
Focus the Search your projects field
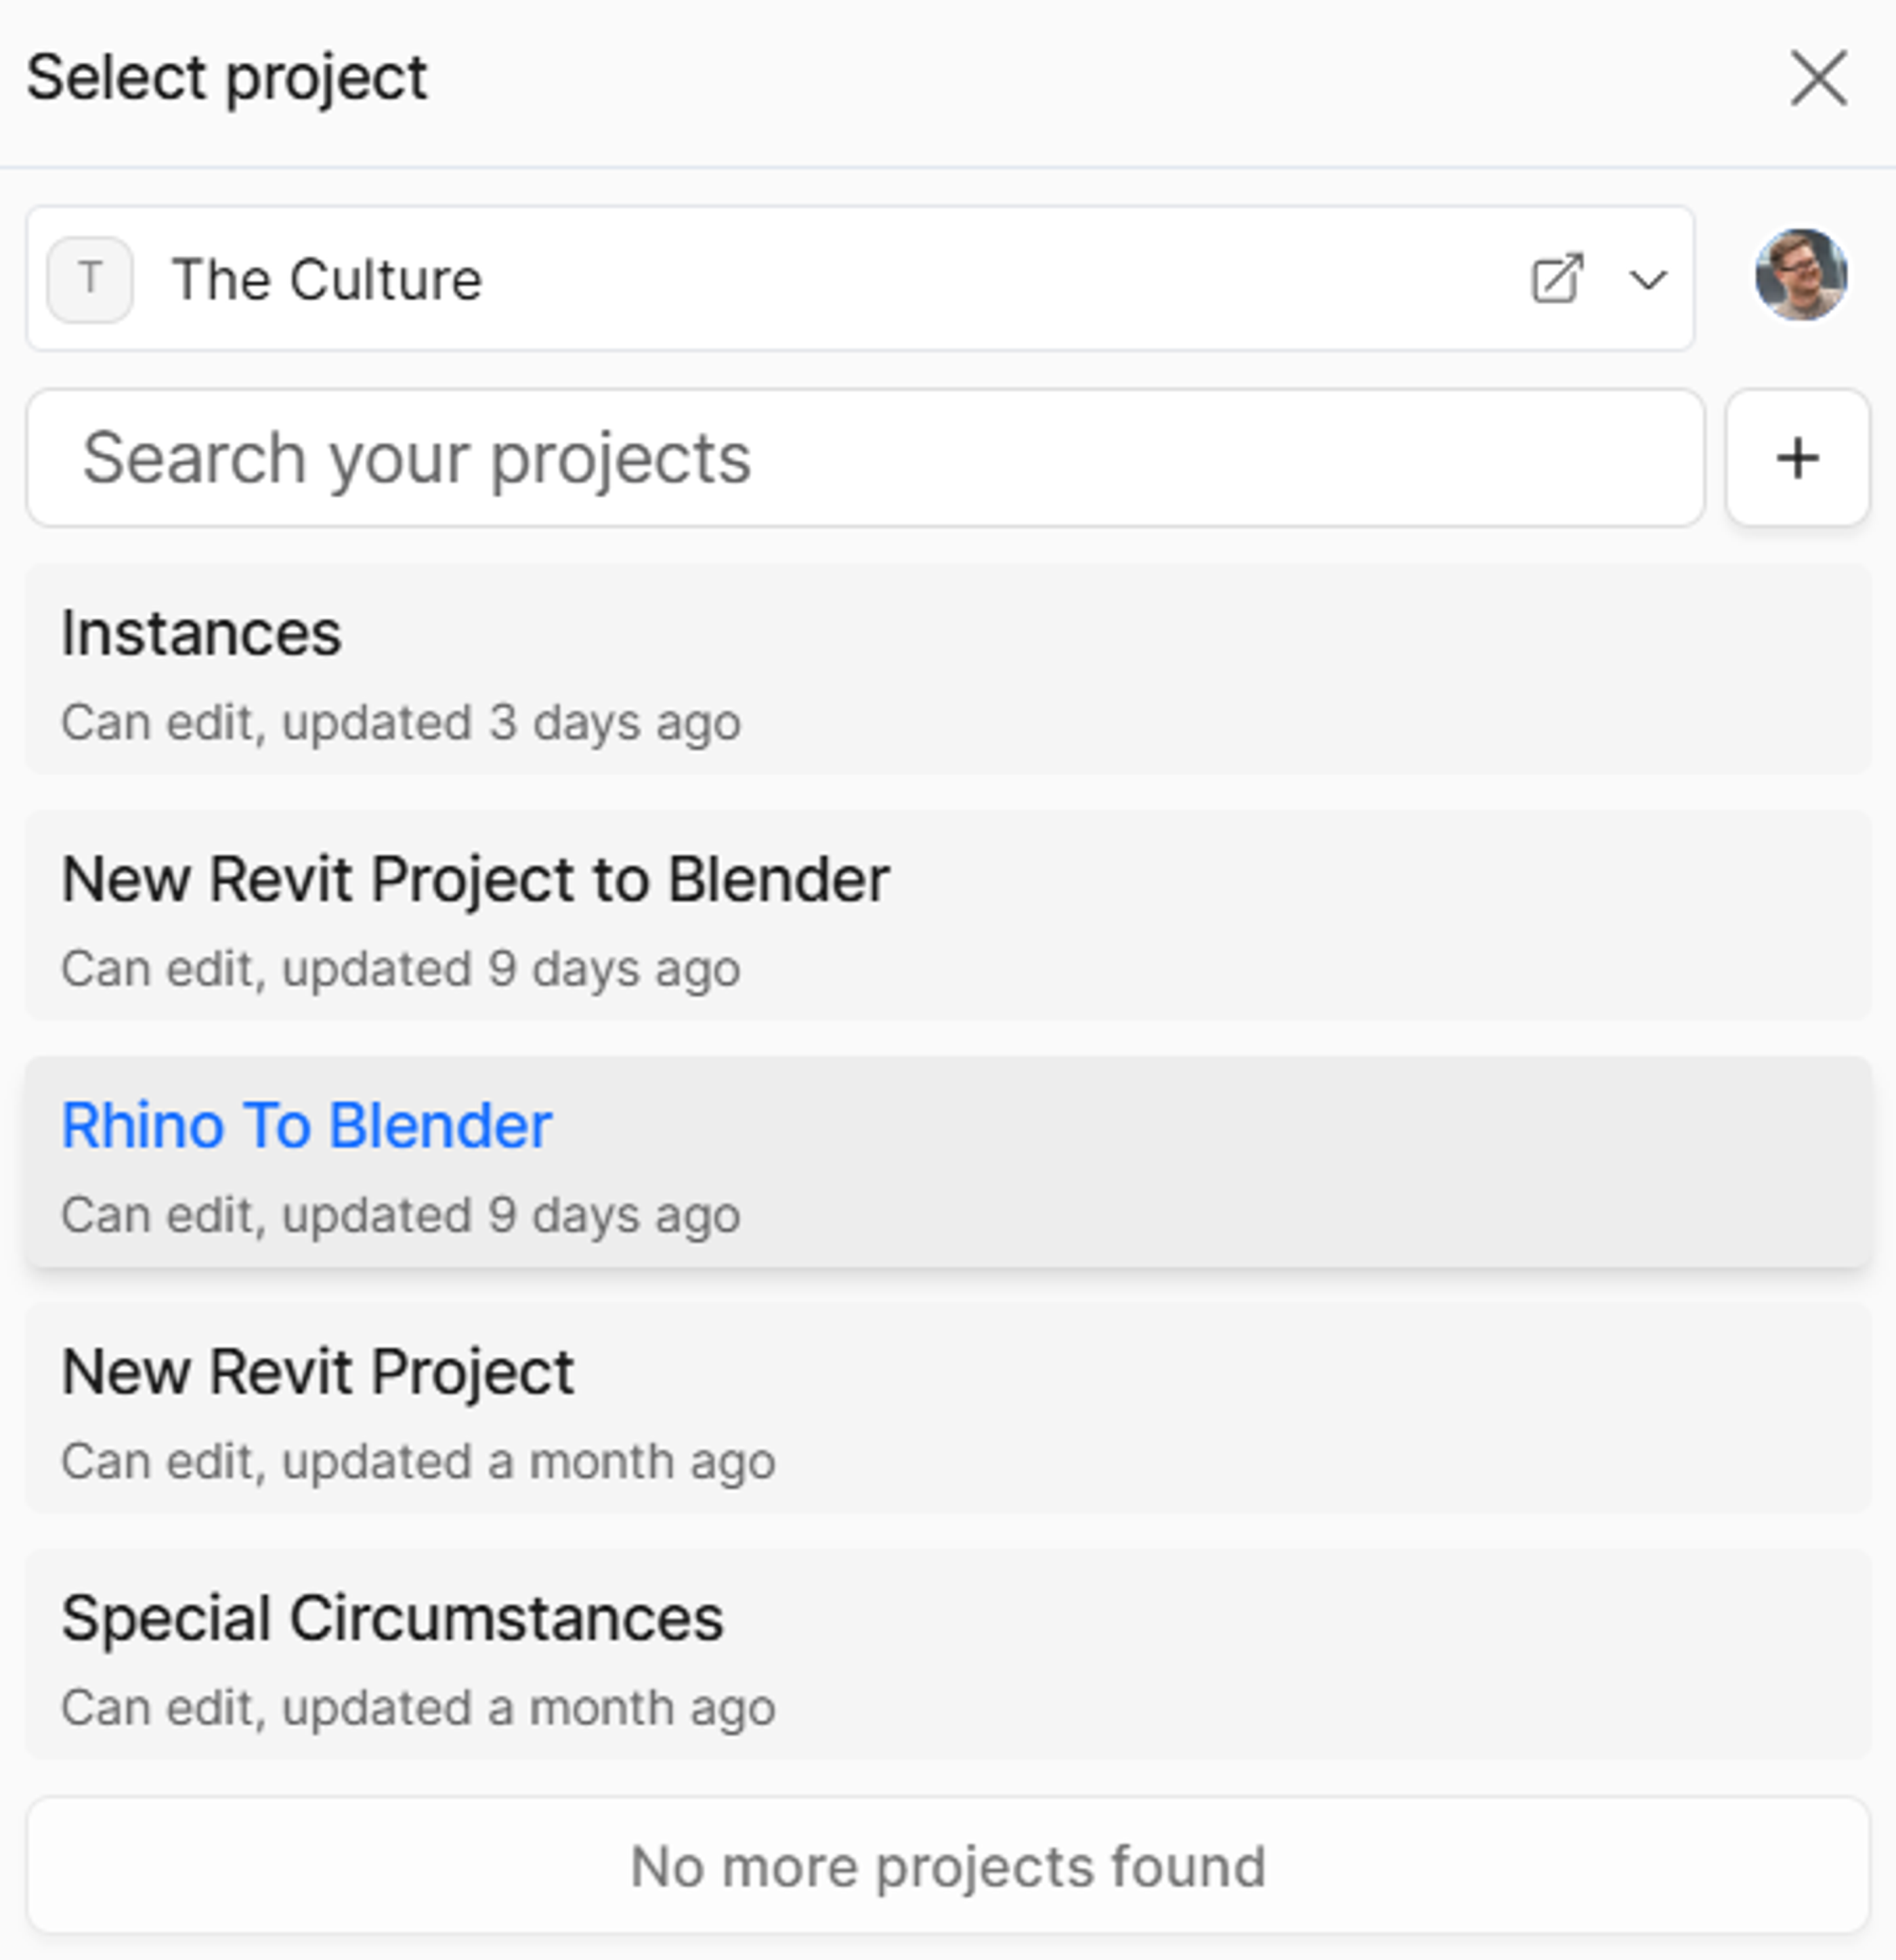pos(865,458)
